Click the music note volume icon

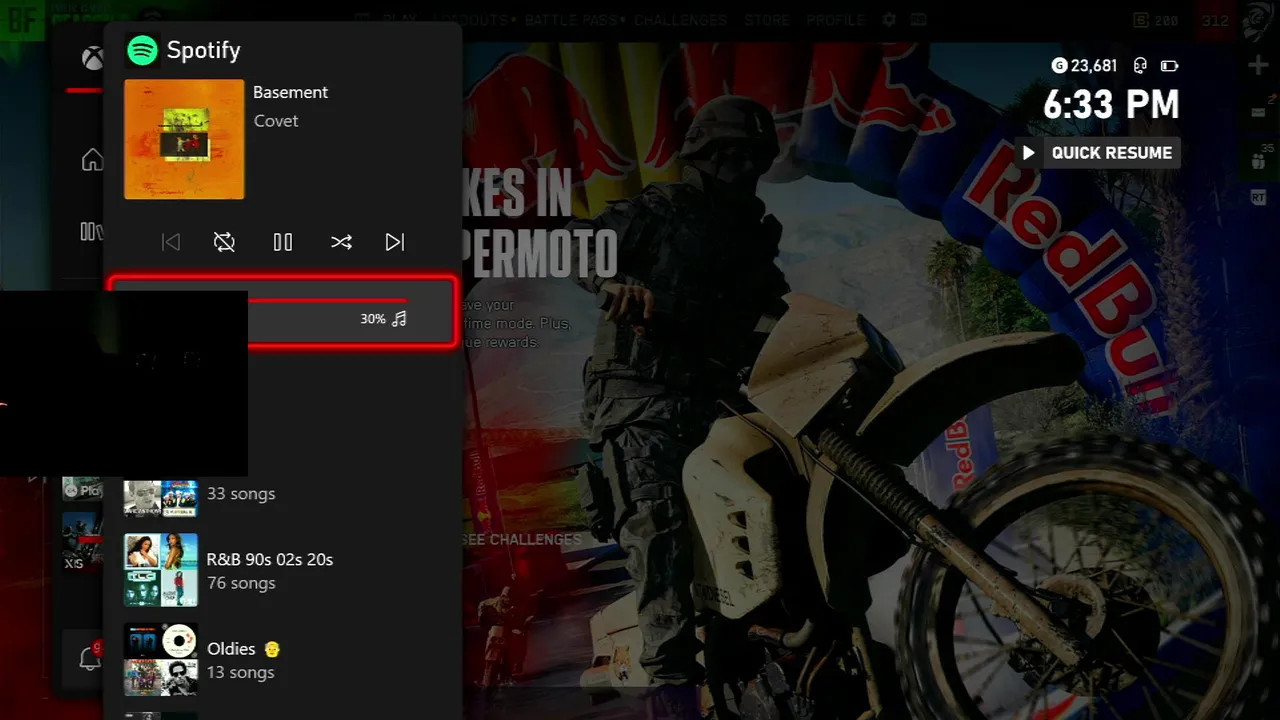pos(399,319)
